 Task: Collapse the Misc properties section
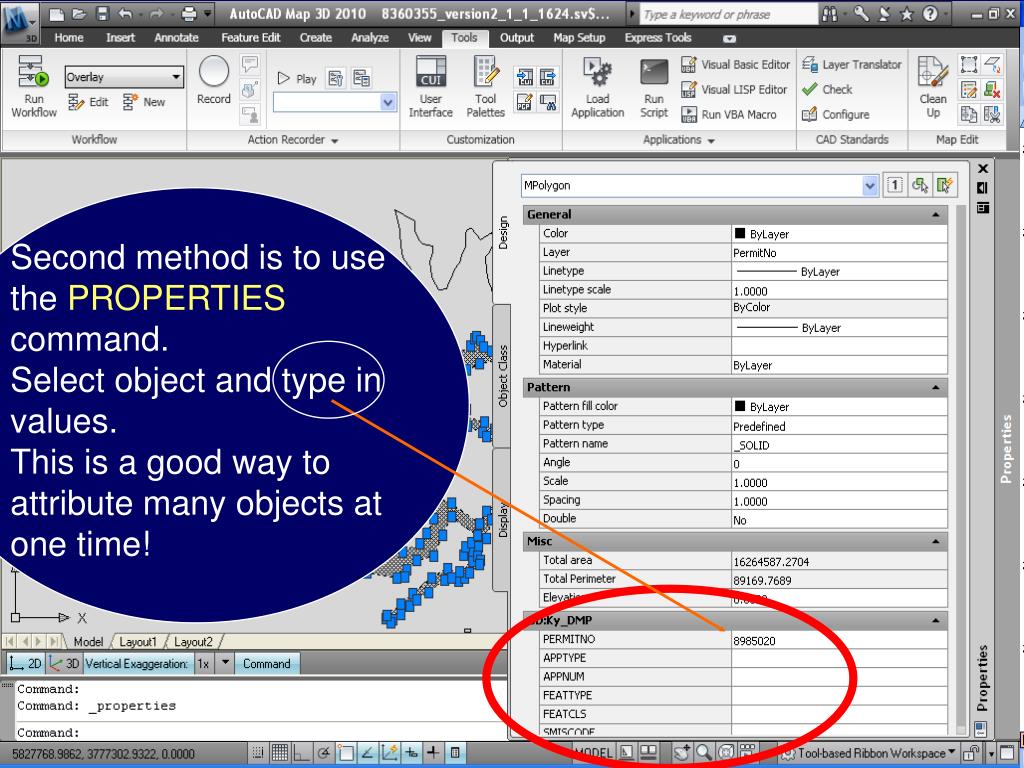click(x=935, y=541)
